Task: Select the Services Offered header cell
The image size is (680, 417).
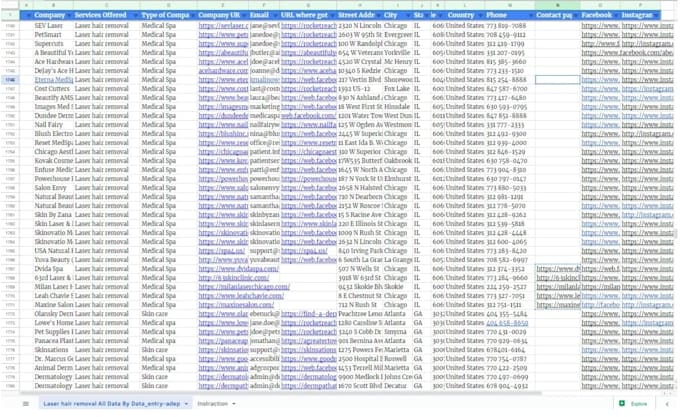Action: click(107, 15)
